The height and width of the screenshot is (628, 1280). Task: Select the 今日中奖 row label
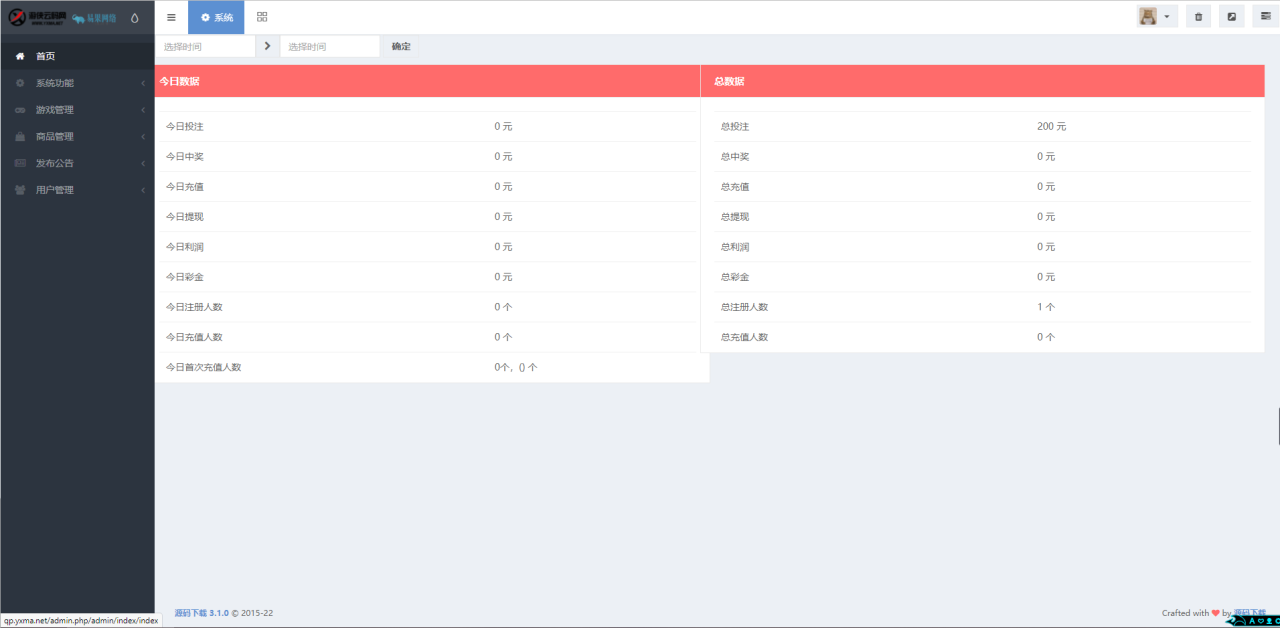185,157
